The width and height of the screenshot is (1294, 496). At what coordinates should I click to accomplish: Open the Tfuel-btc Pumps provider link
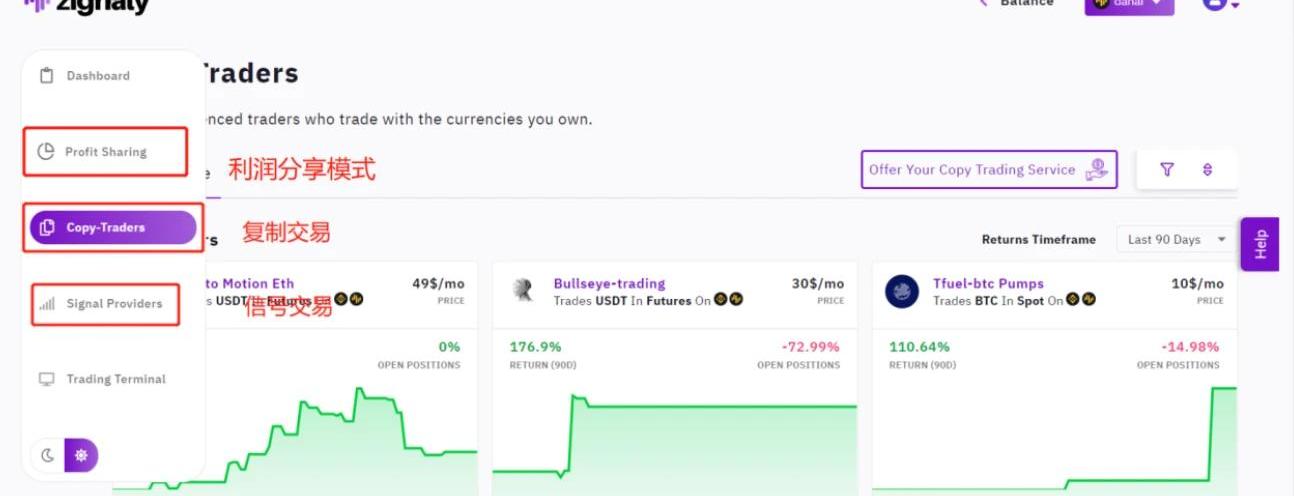click(987, 284)
